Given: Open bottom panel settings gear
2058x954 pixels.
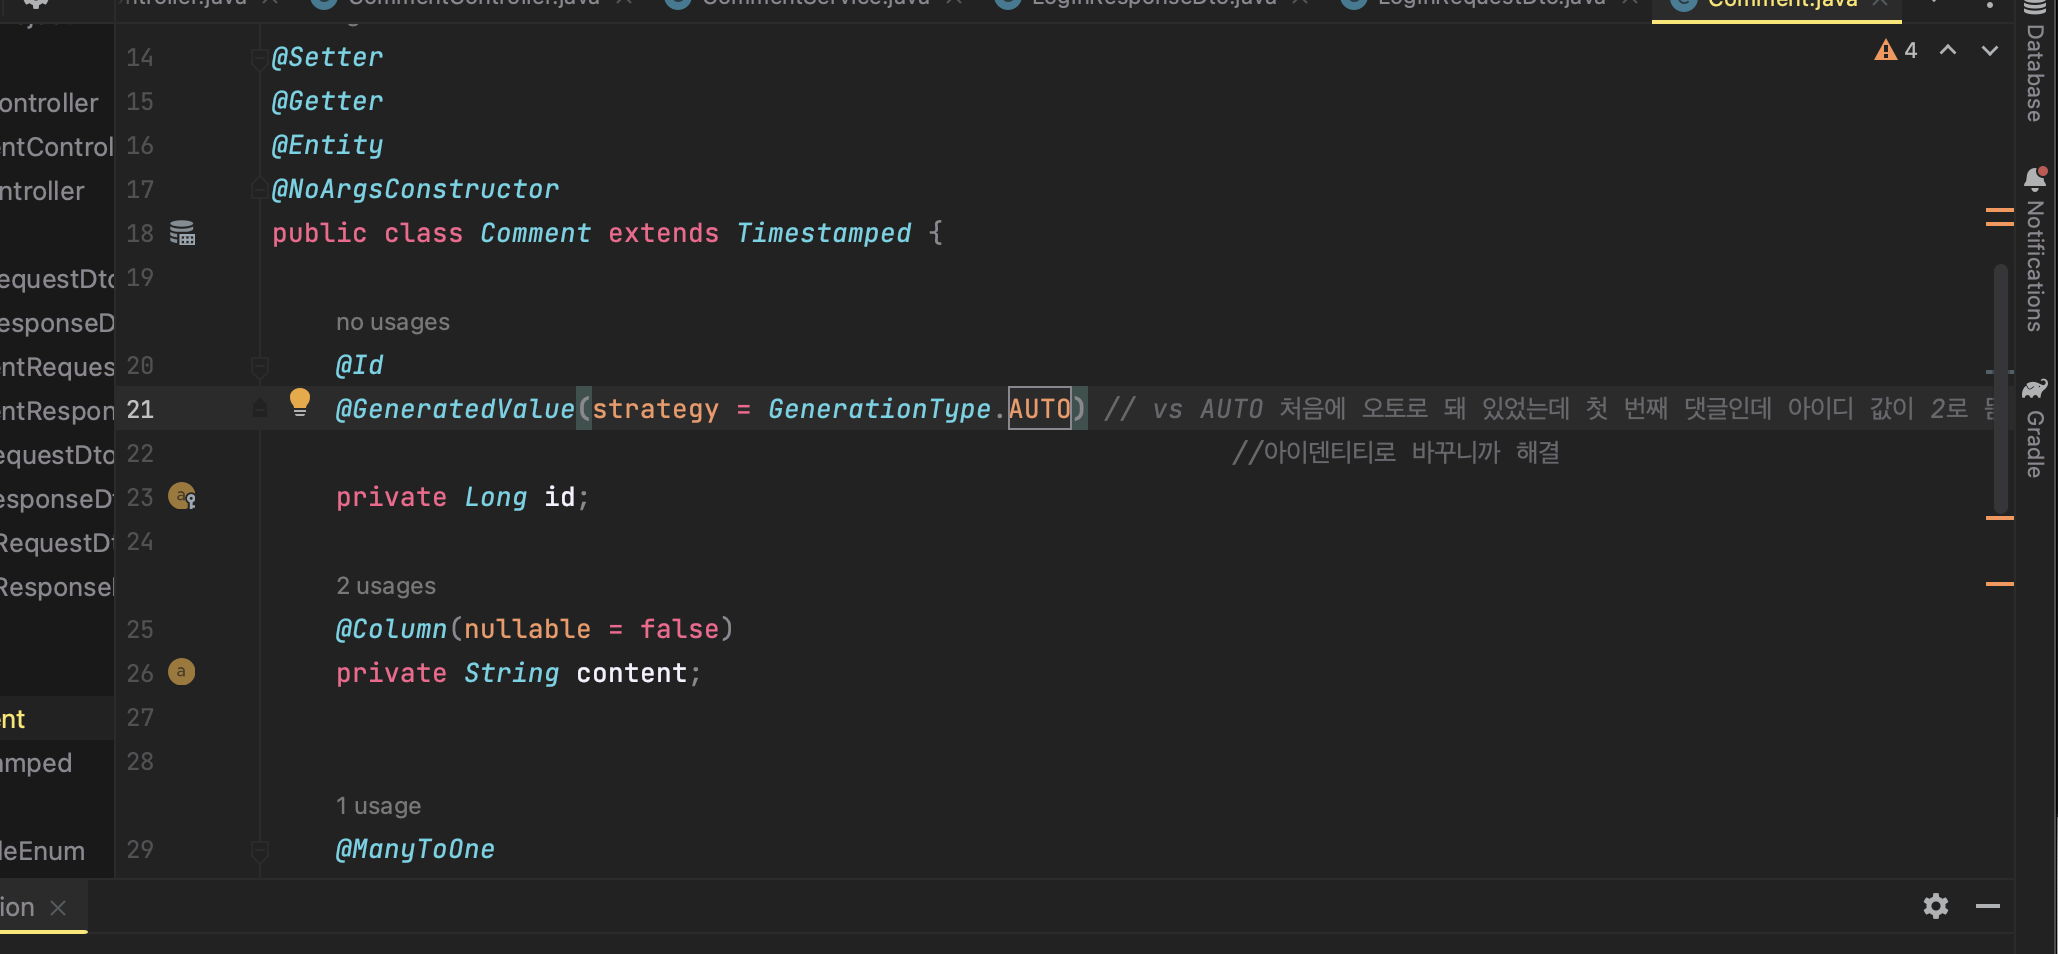Looking at the screenshot, I should coord(1936,906).
